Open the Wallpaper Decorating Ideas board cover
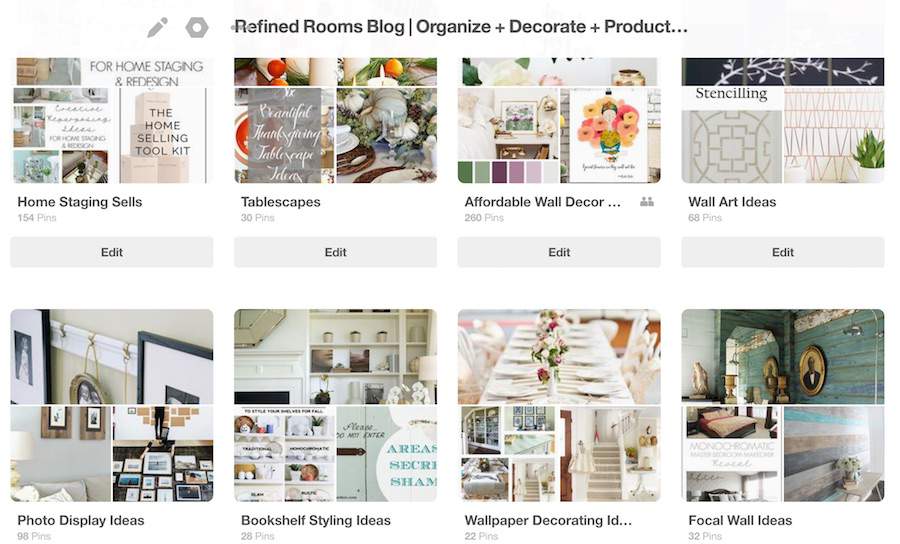The width and height of the screenshot is (900, 544). pos(559,405)
